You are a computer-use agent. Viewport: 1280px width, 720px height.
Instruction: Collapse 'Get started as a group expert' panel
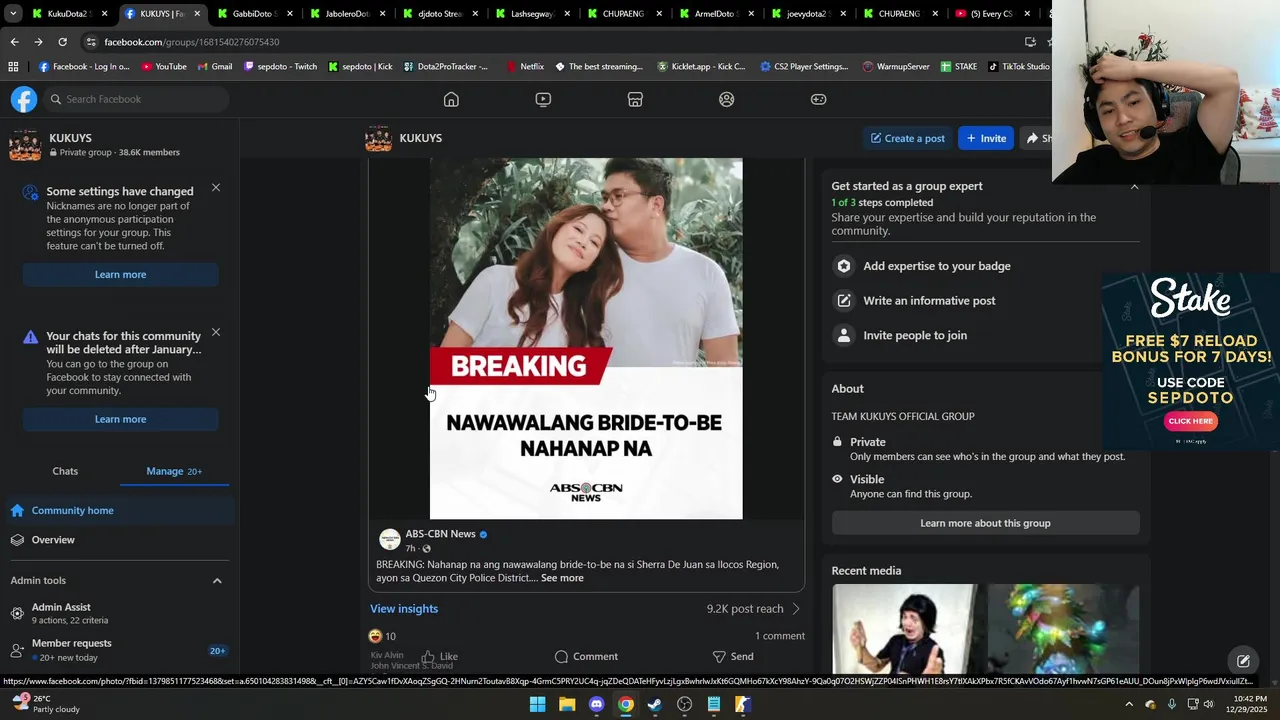1134,187
